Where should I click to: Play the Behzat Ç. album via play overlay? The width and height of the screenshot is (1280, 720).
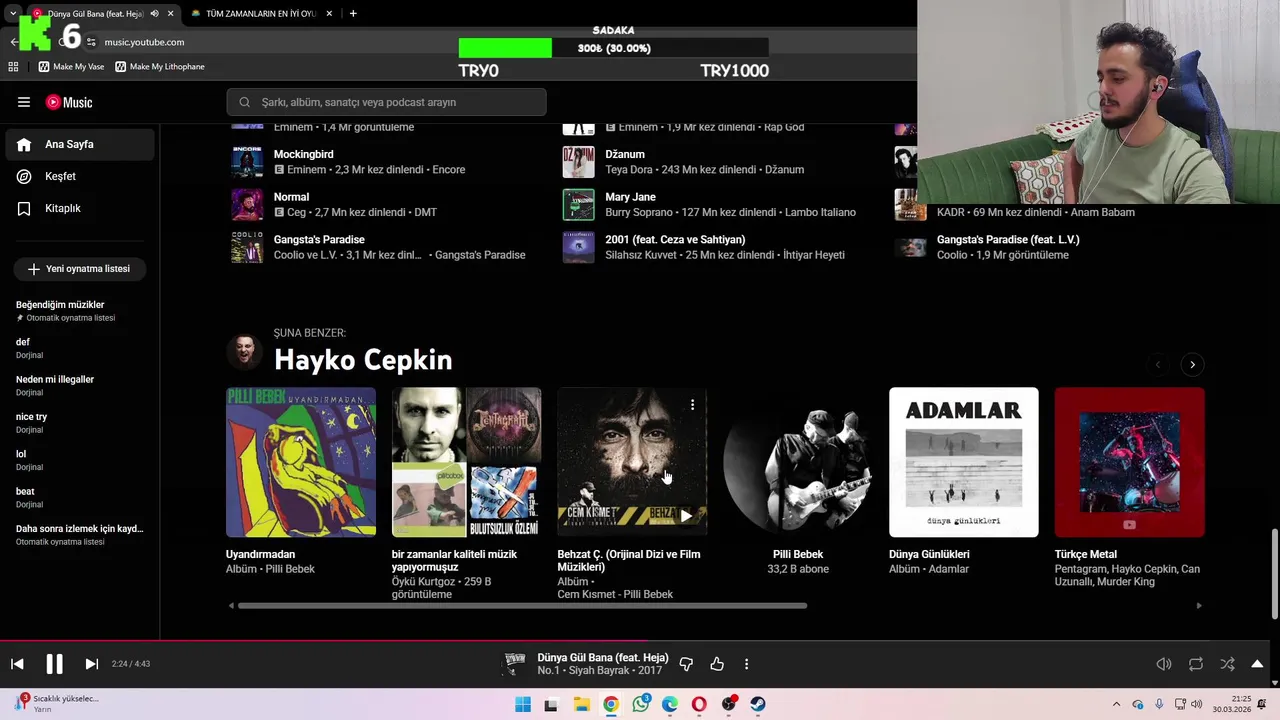686,516
